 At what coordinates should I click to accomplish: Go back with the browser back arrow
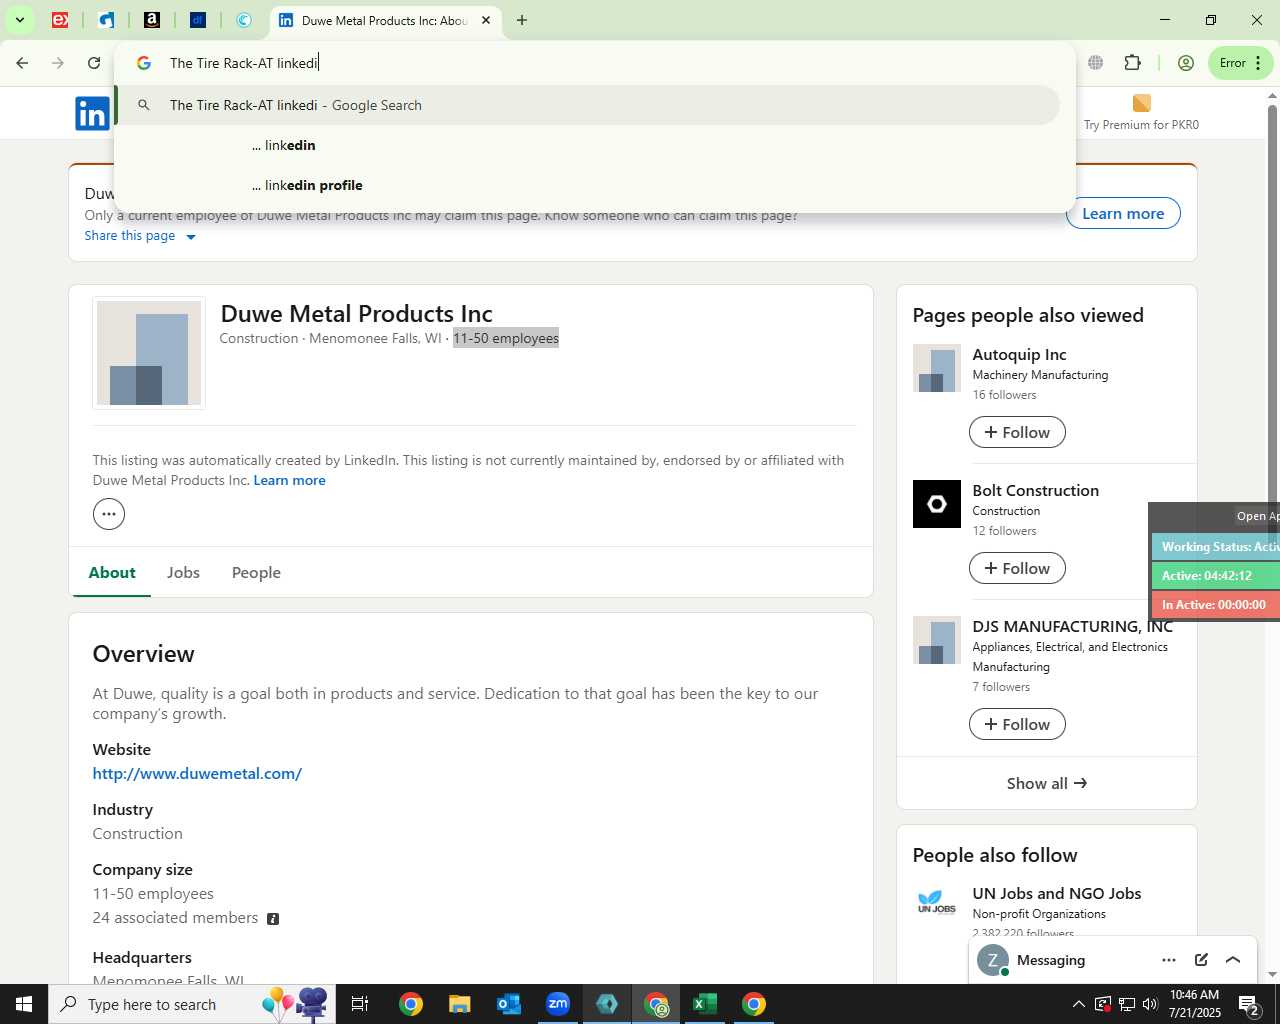[x=22, y=63]
